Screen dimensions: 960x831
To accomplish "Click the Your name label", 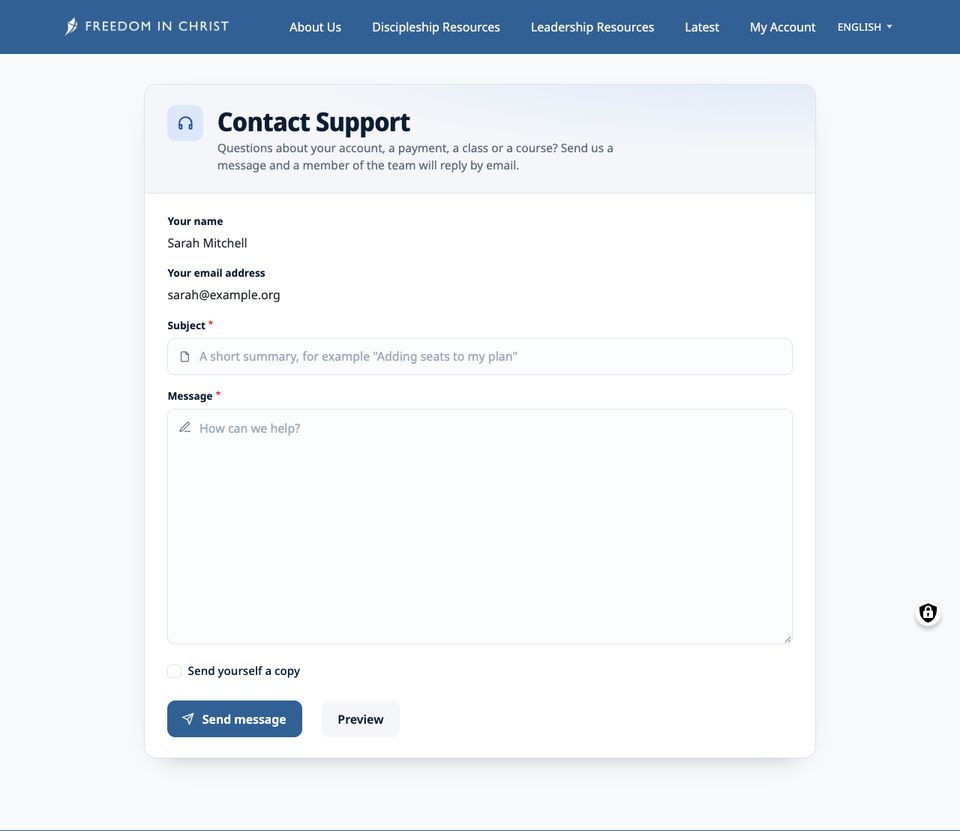I will (x=195, y=221).
